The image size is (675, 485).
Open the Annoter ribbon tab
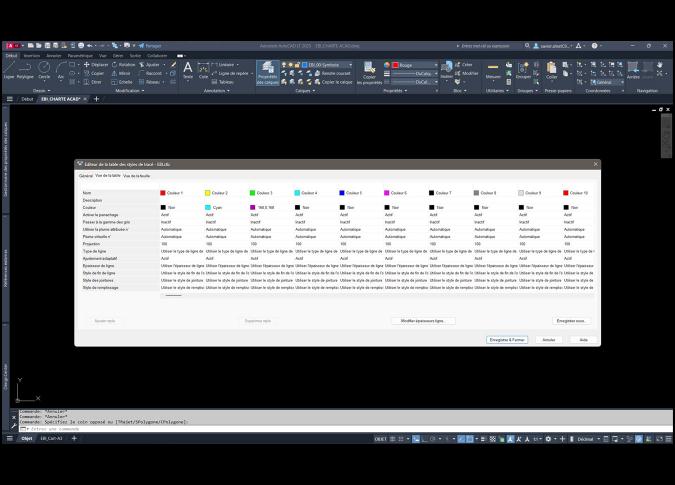click(x=54, y=56)
